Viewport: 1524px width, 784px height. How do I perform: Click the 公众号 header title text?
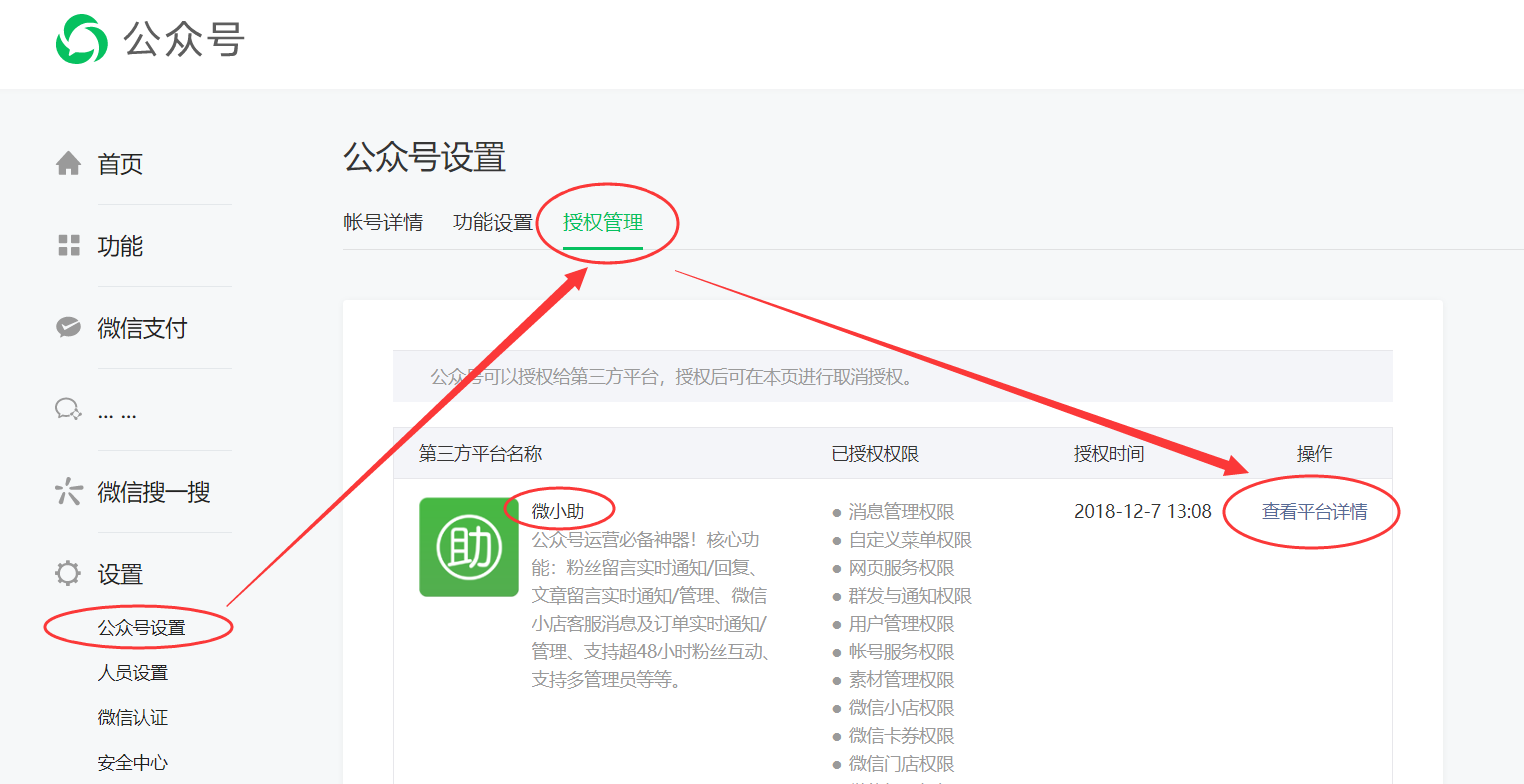pyautogui.click(x=184, y=39)
